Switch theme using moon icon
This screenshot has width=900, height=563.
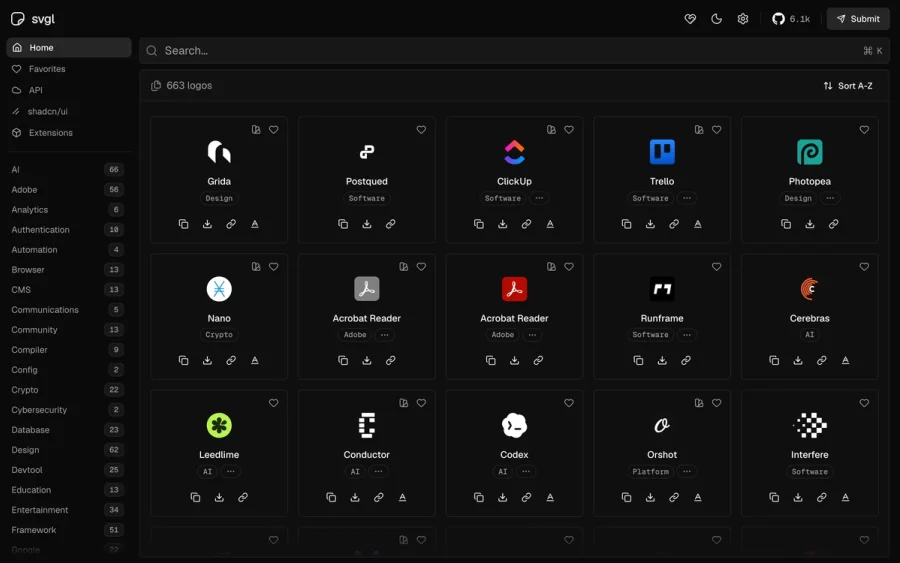point(716,19)
